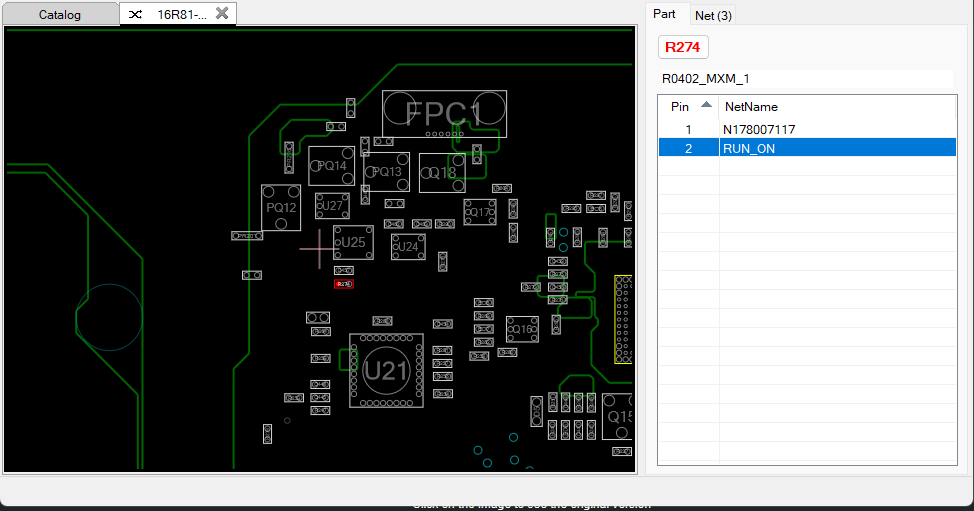
Task: Close the 16R81 board view tab
Action: pos(222,14)
